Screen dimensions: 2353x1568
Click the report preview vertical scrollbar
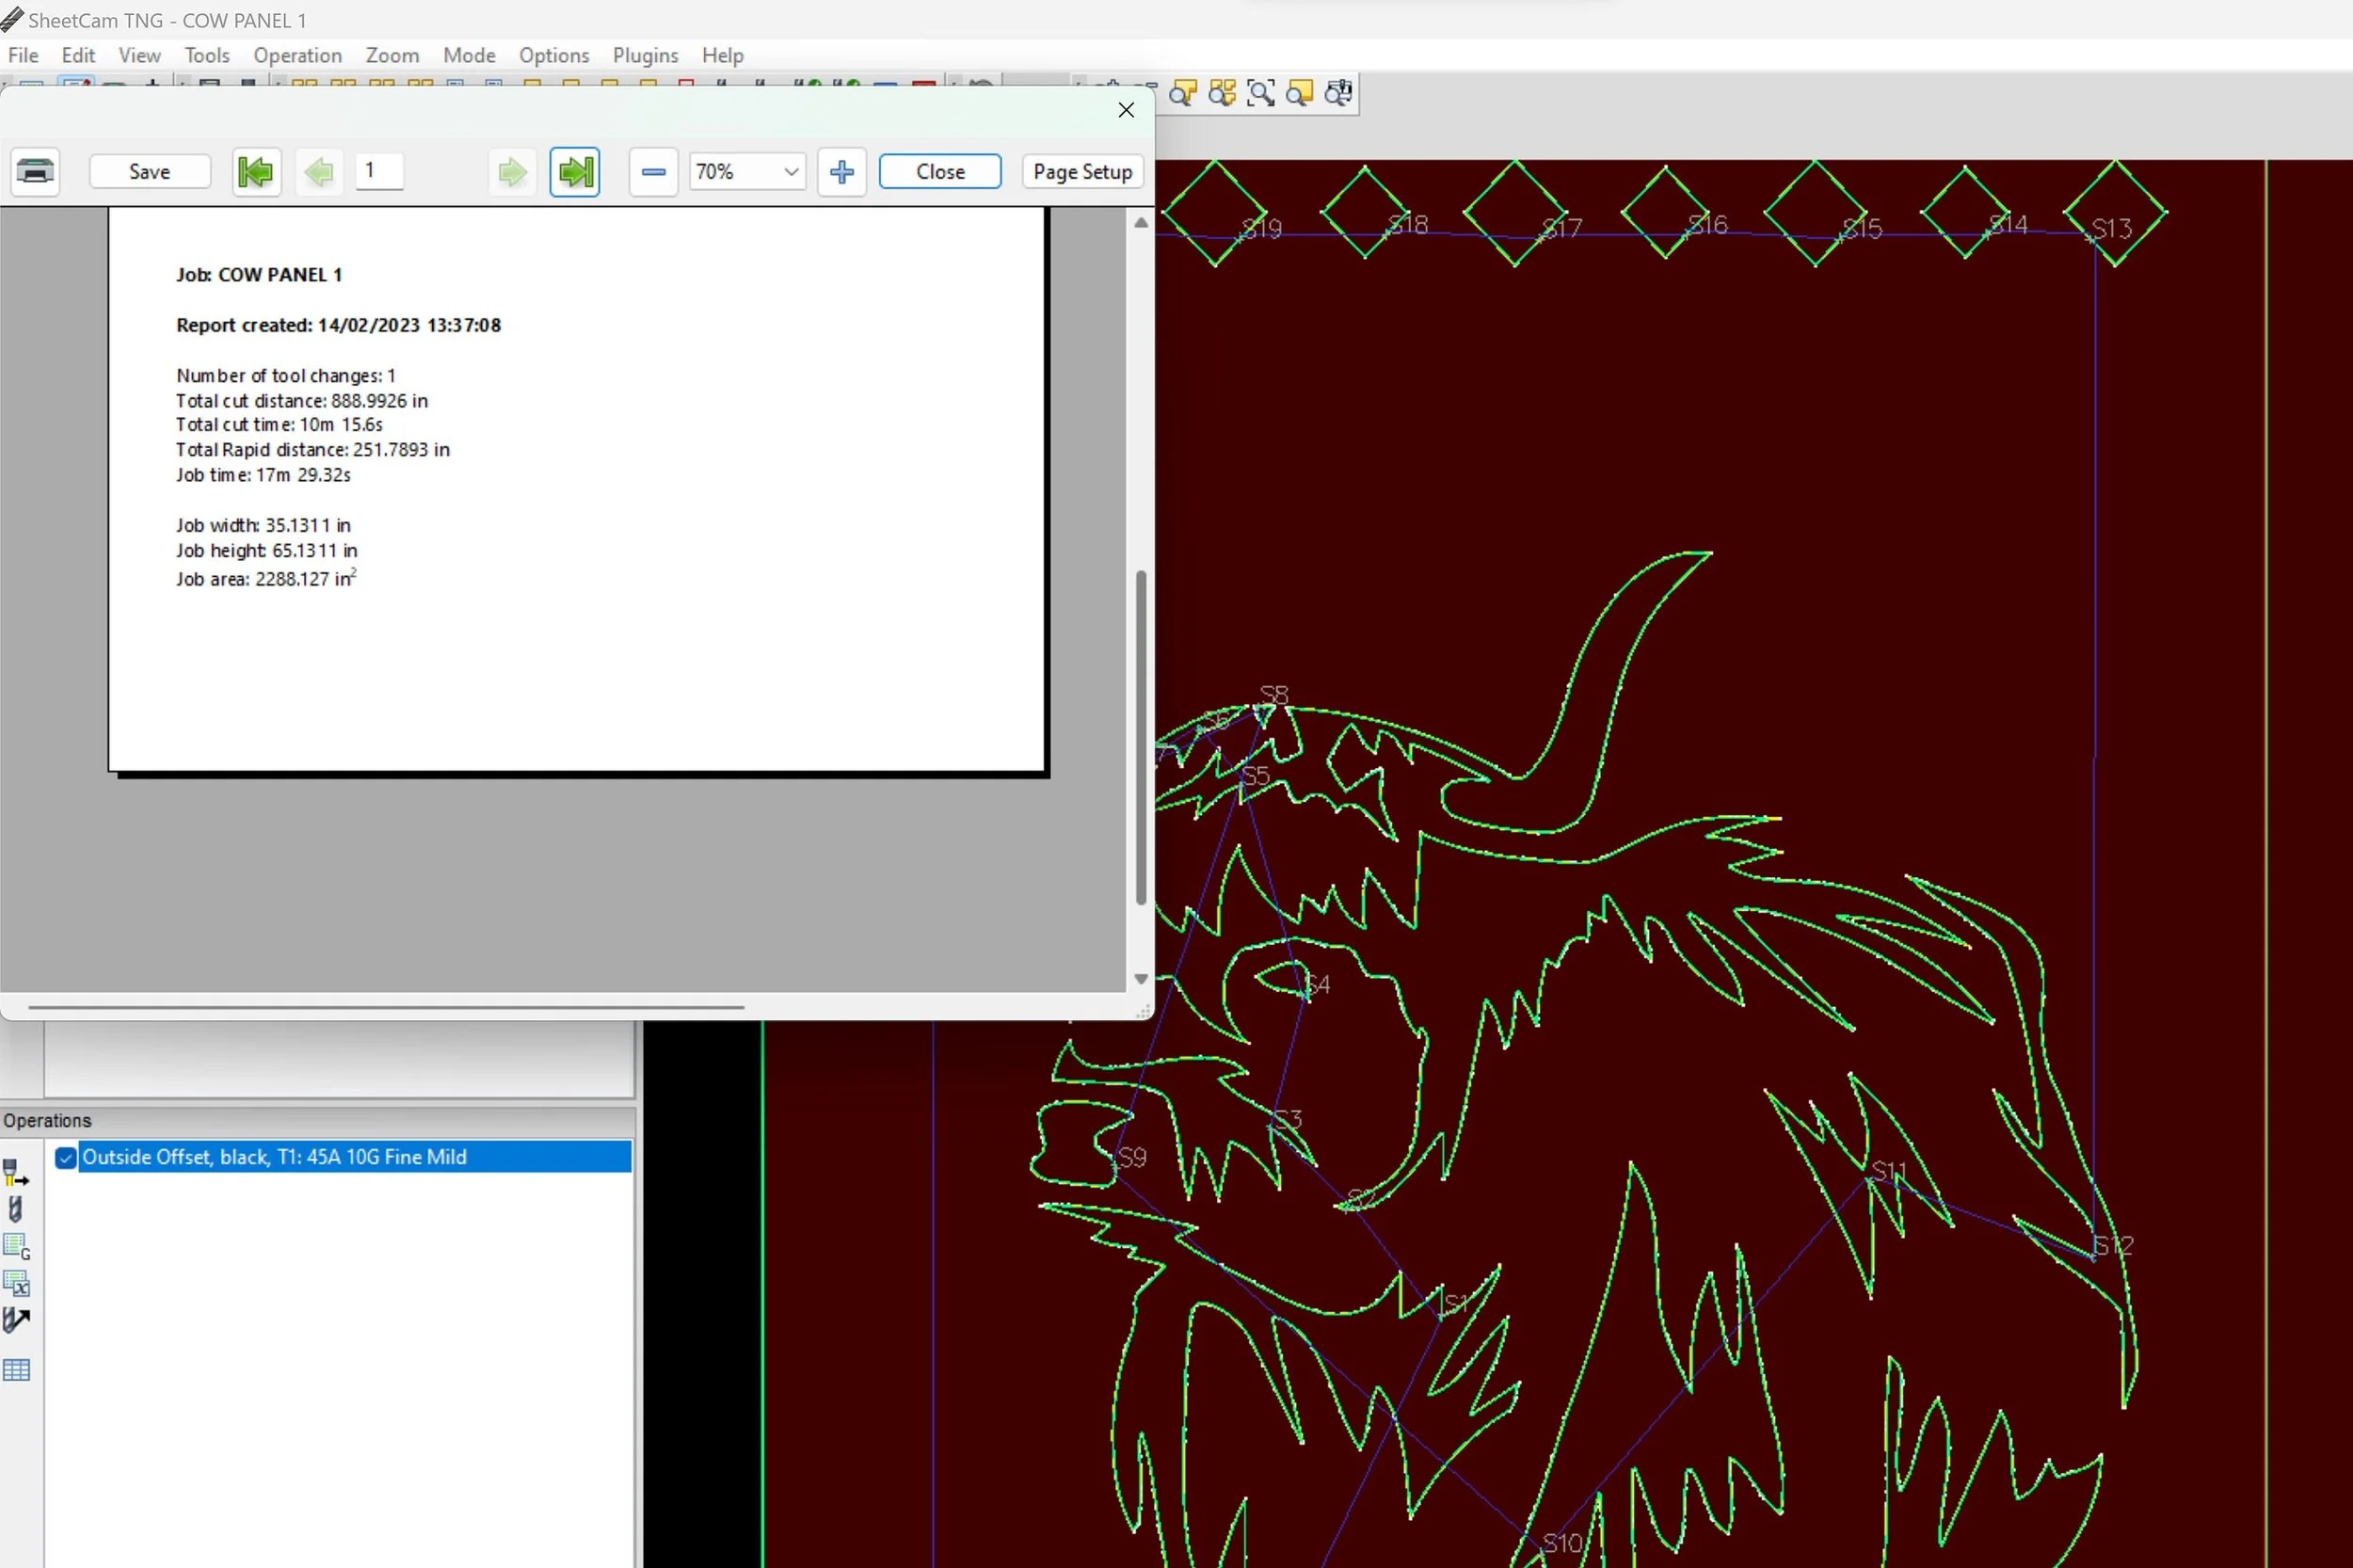pyautogui.click(x=1141, y=737)
